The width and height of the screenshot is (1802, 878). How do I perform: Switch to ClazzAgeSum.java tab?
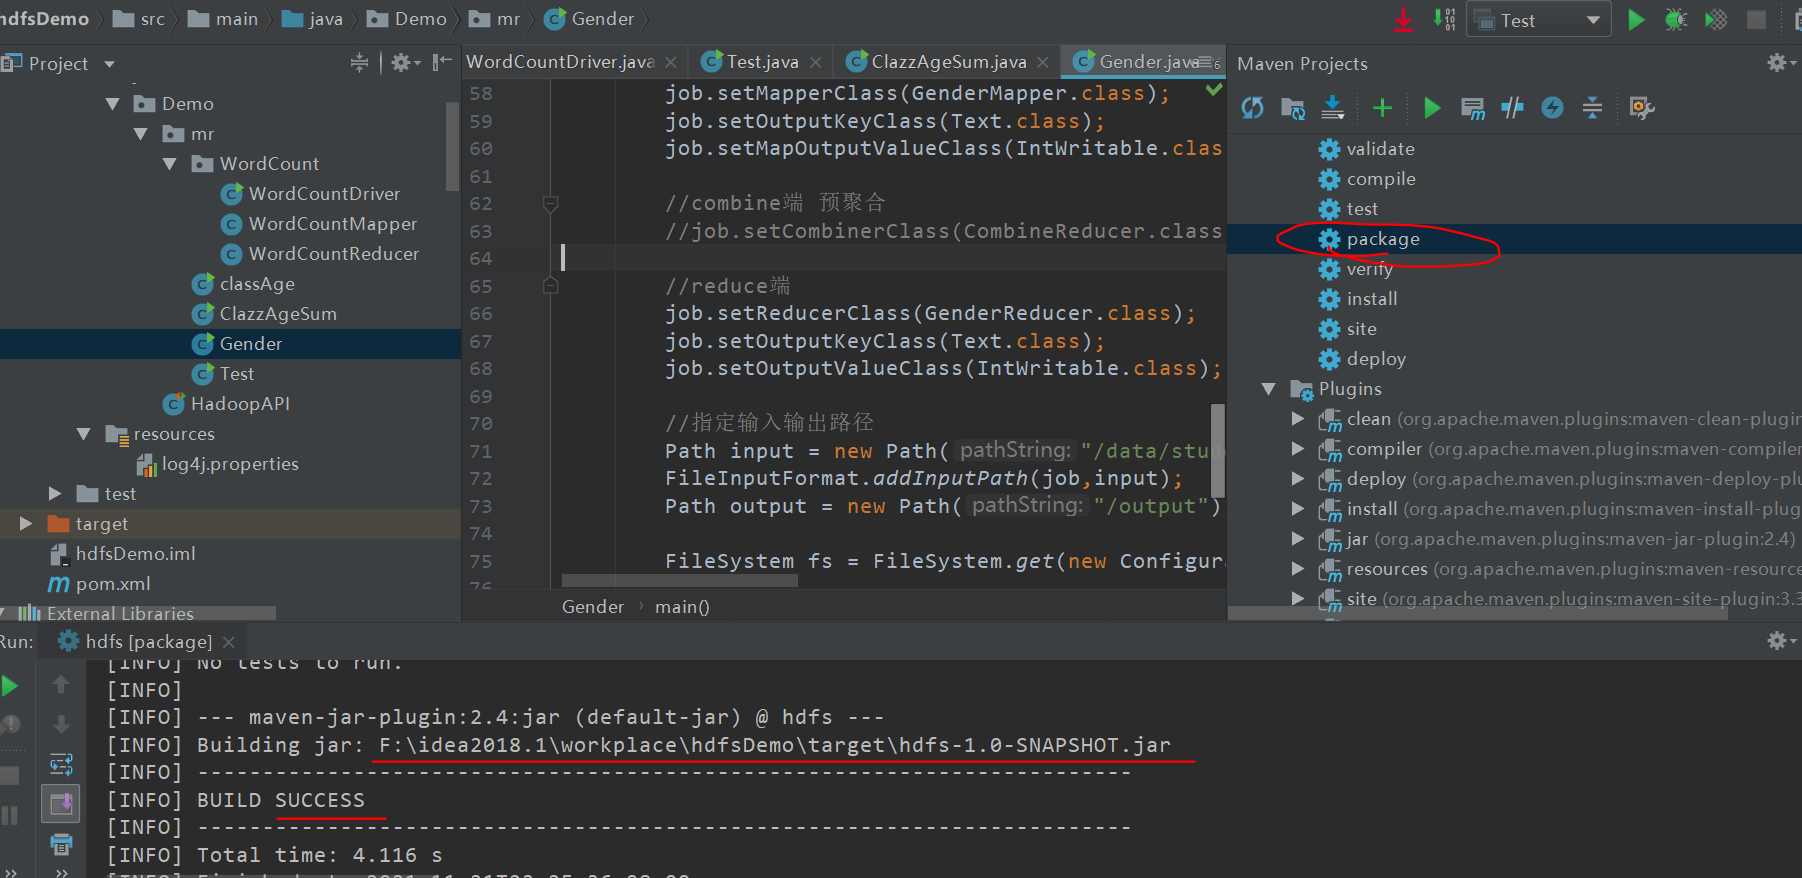point(948,62)
